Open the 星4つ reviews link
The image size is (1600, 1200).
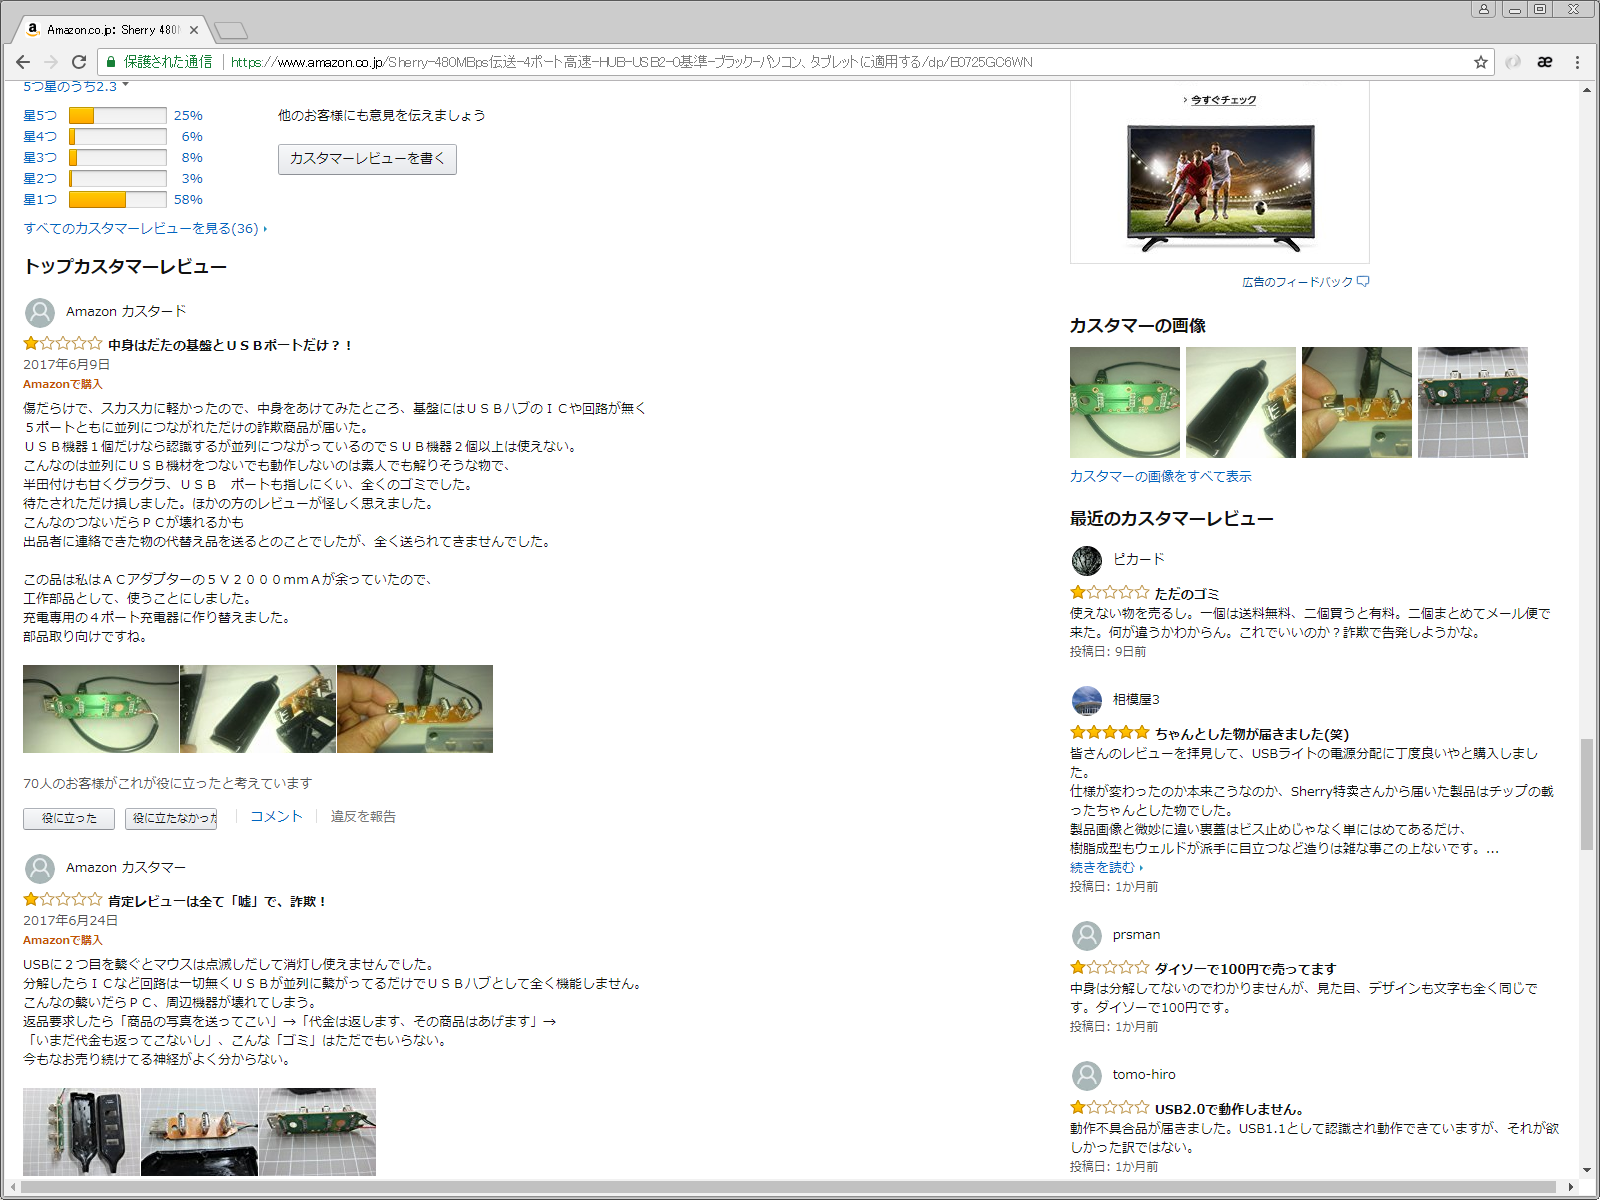[40, 137]
